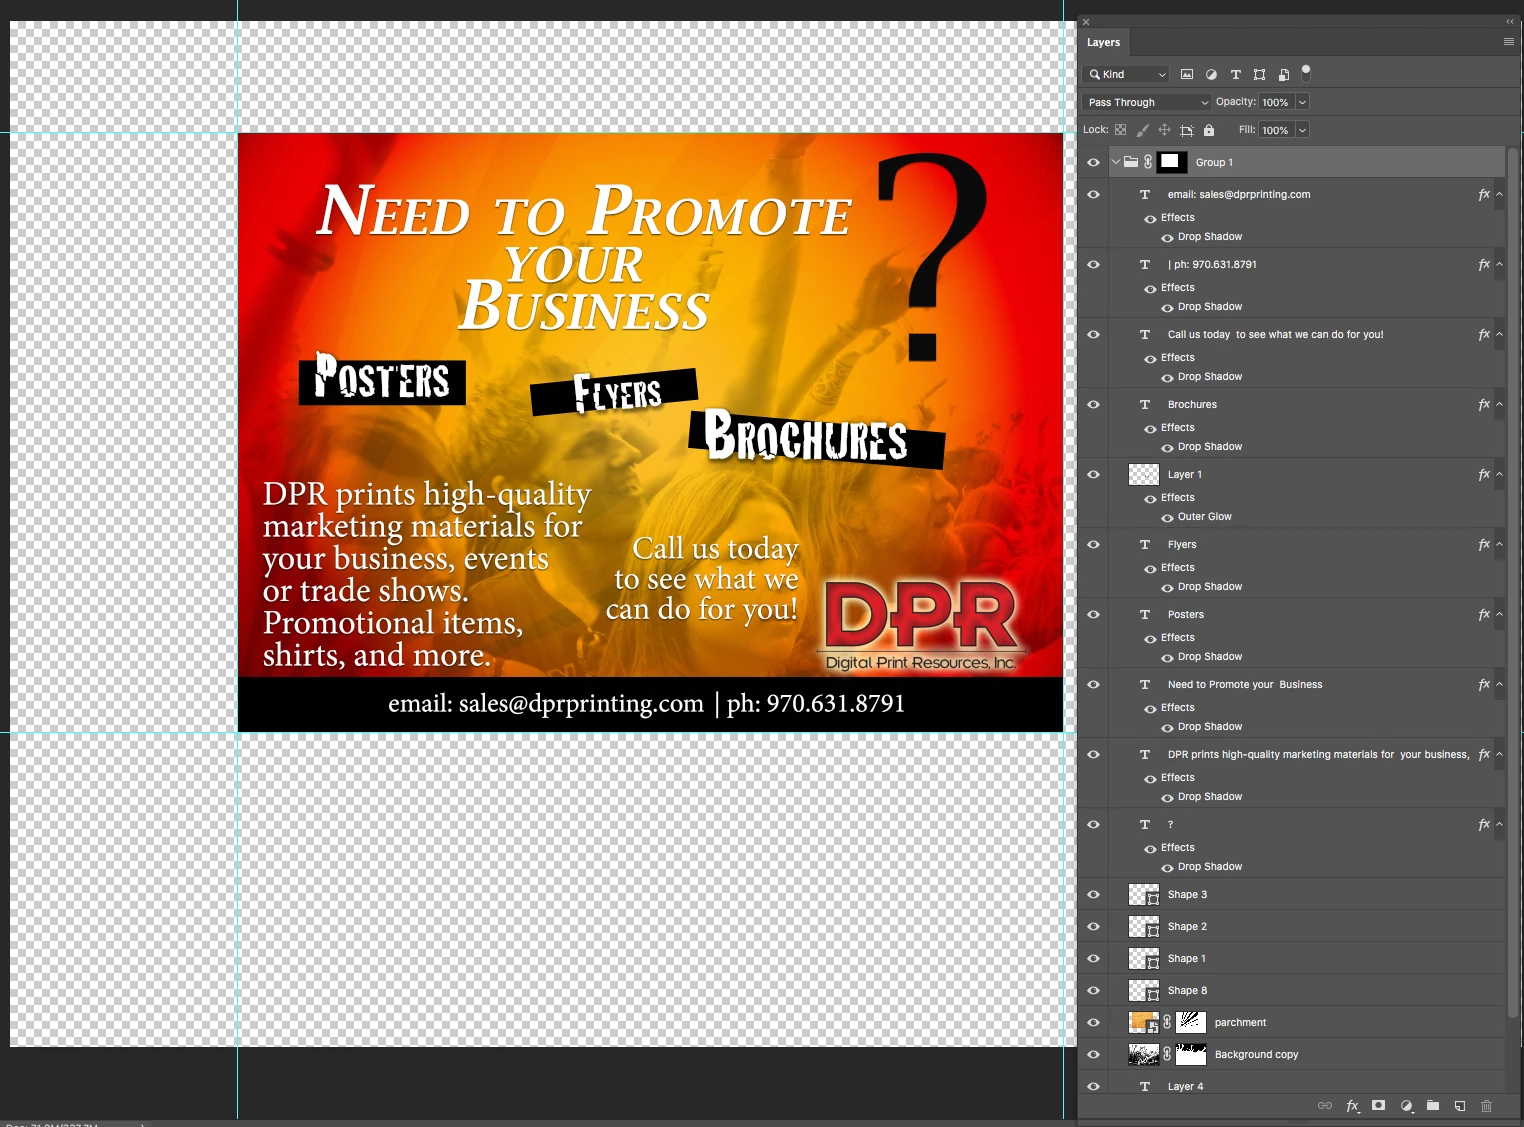
Task: Filter layers by shape layer icon
Action: point(1259,74)
